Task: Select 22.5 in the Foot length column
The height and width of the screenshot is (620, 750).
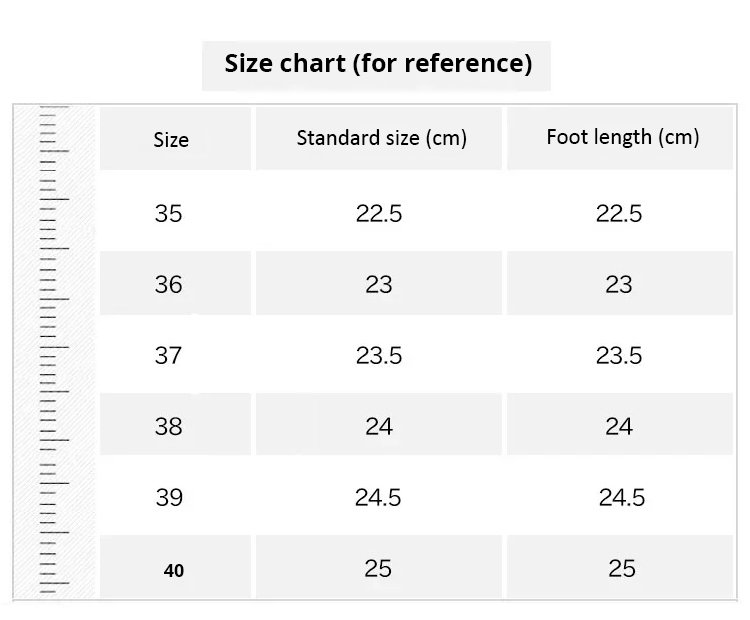Action: pyautogui.click(x=619, y=213)
